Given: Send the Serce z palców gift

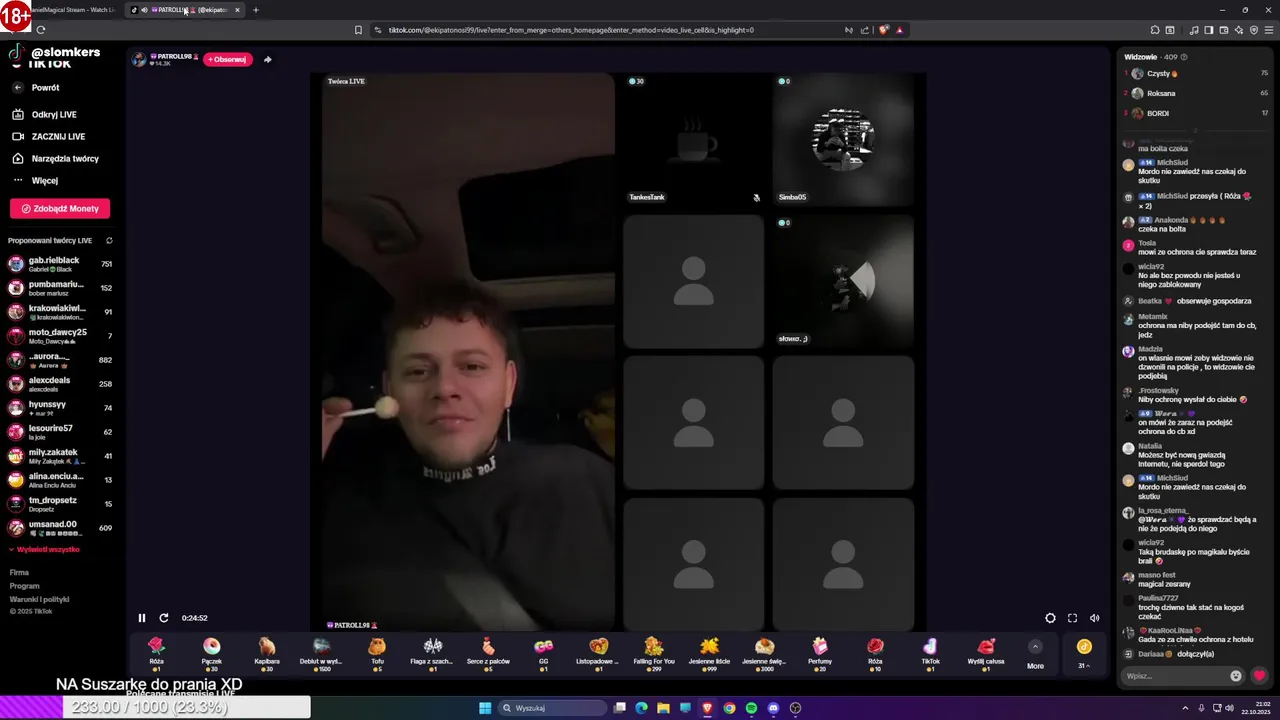Looking at the screenshot, I should [x=488, y=653].
